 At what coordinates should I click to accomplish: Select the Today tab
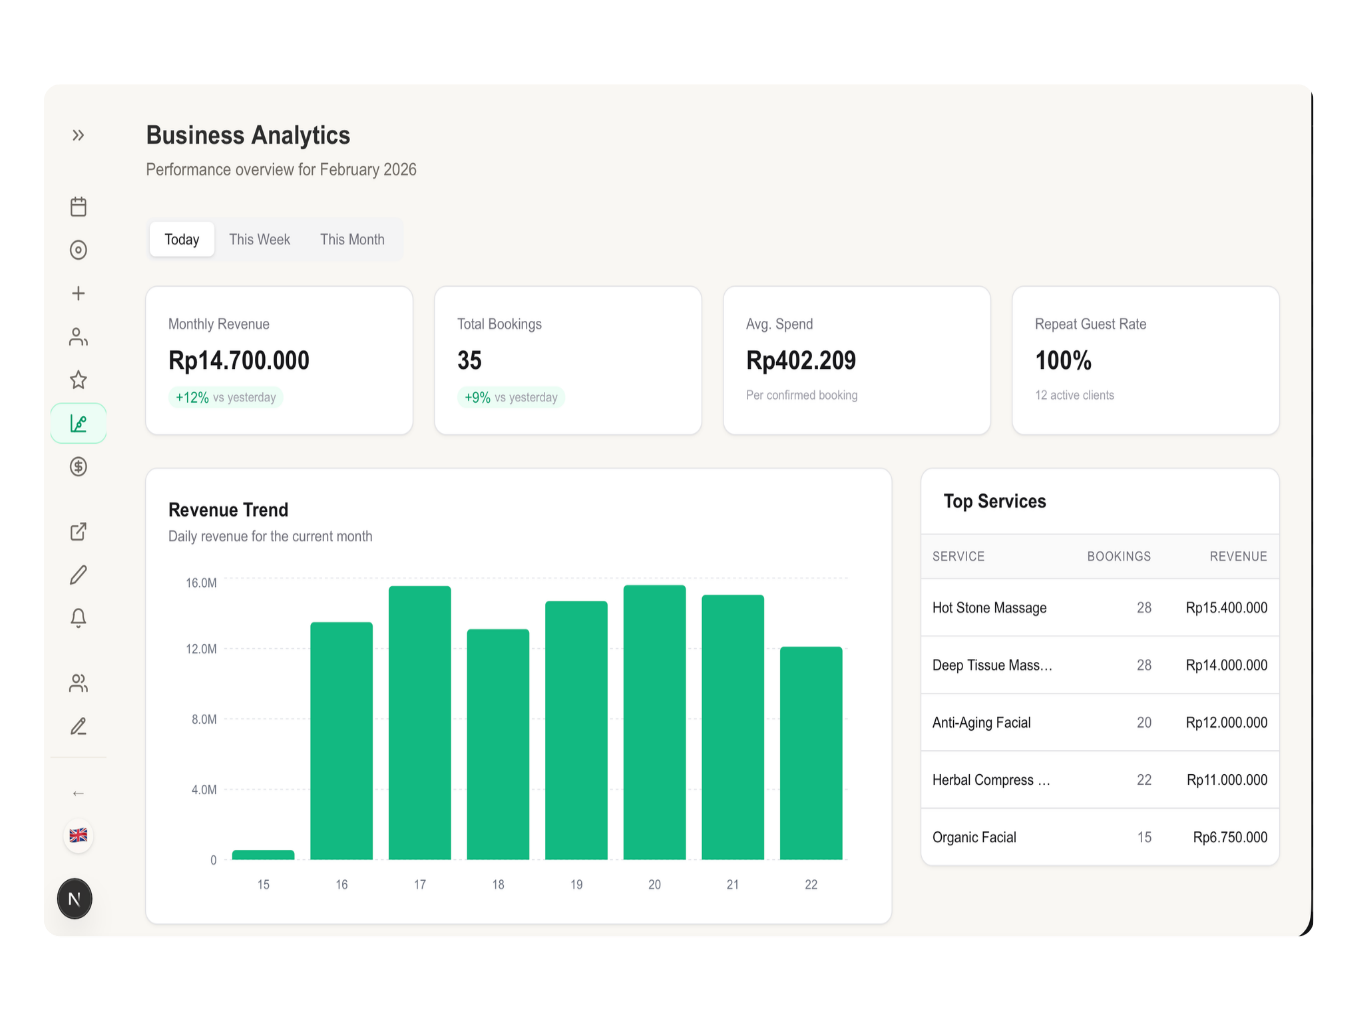click(182, 240)
